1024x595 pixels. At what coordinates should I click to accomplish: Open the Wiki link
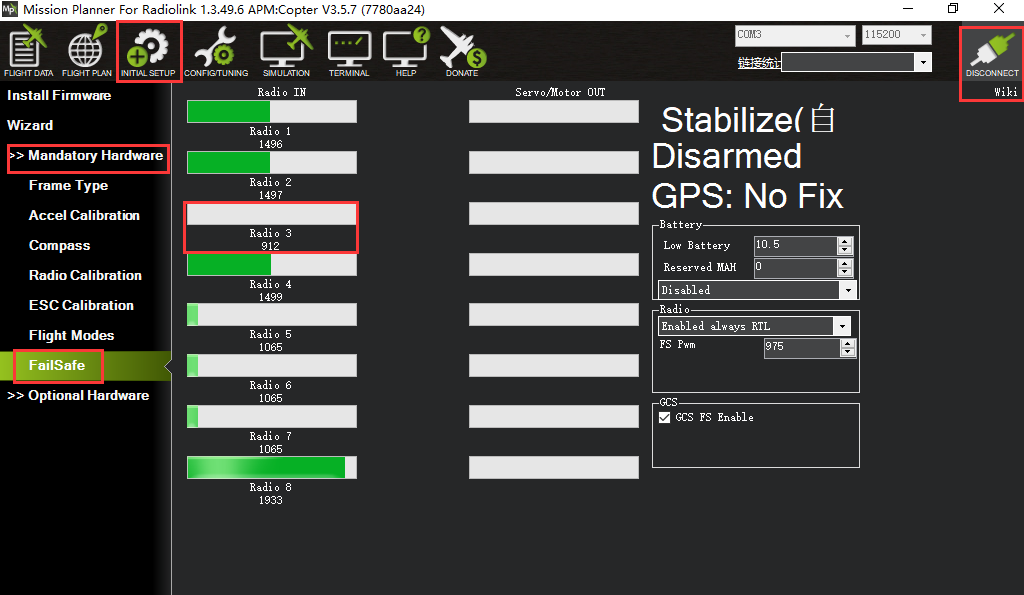pos(1005,92)
